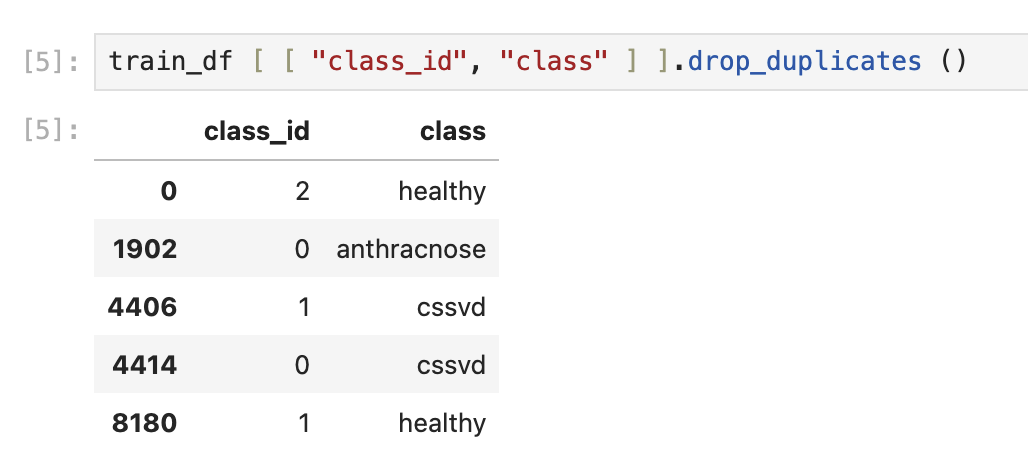This screenshot has height=462, width=1028.
Task: Click the input prompt number [5]
Action: pyautogui.click(x=50, y=62)
